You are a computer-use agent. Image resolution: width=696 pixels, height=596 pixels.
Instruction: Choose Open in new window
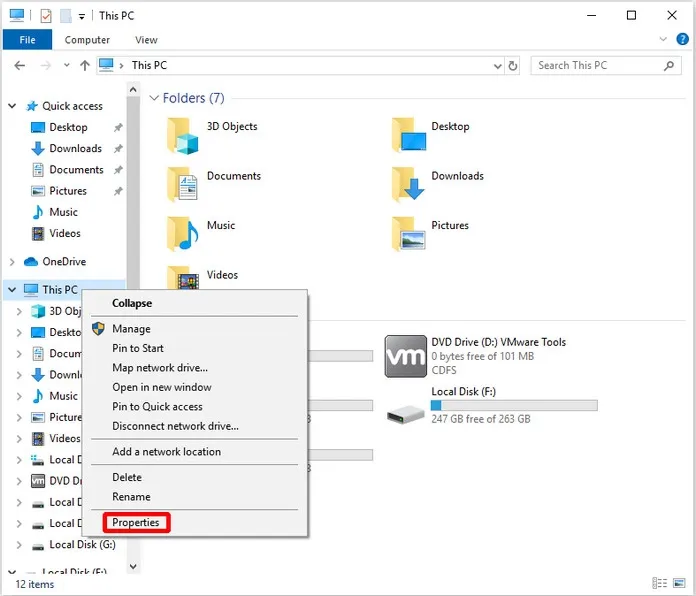pyautogui.click(x=162, y=387)
